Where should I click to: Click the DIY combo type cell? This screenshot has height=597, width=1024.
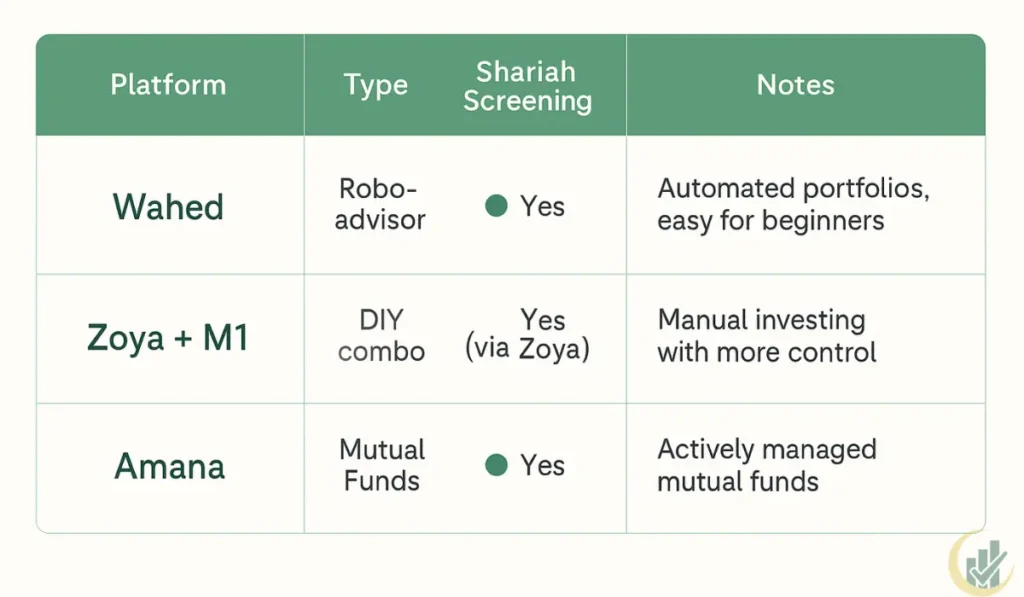pos(381,336)
